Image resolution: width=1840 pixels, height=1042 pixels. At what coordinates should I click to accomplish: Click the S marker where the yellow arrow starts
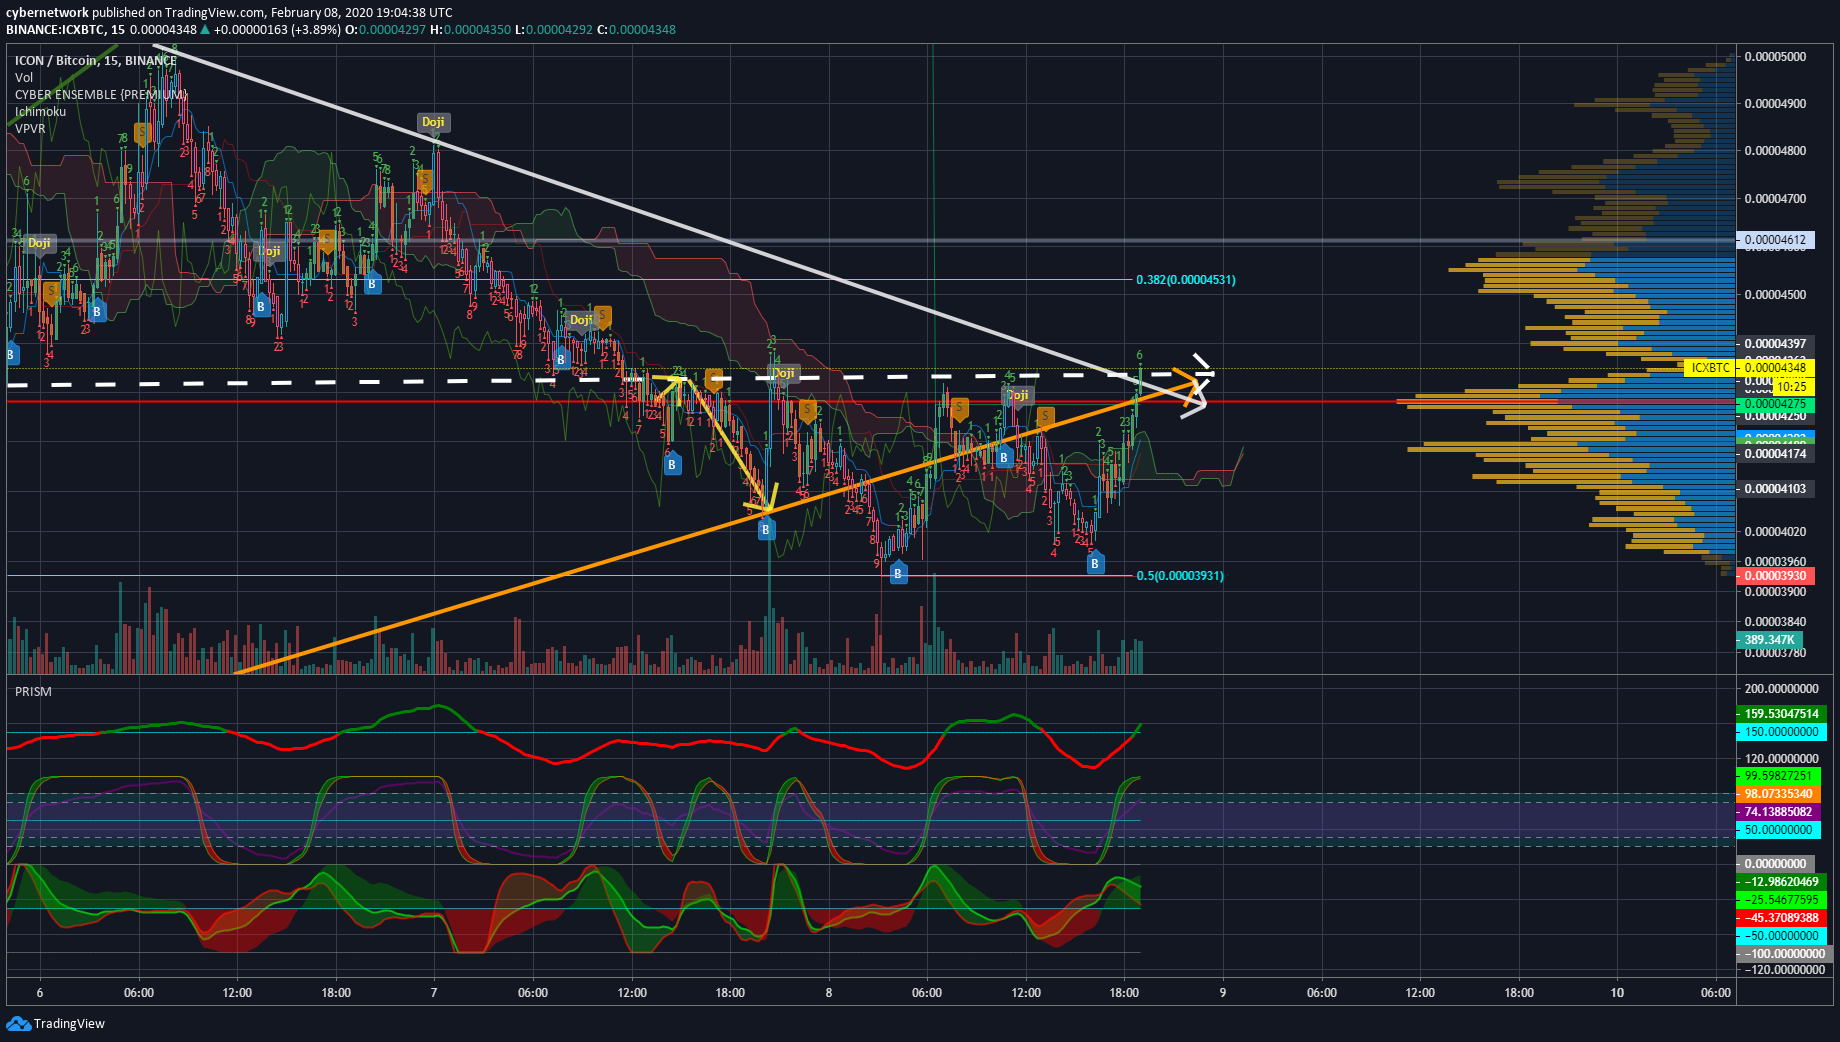[714, 379]
